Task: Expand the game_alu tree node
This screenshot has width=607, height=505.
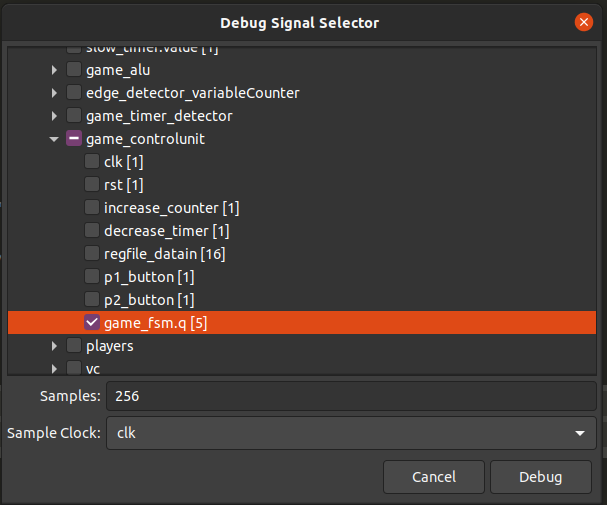Action: 54,70
